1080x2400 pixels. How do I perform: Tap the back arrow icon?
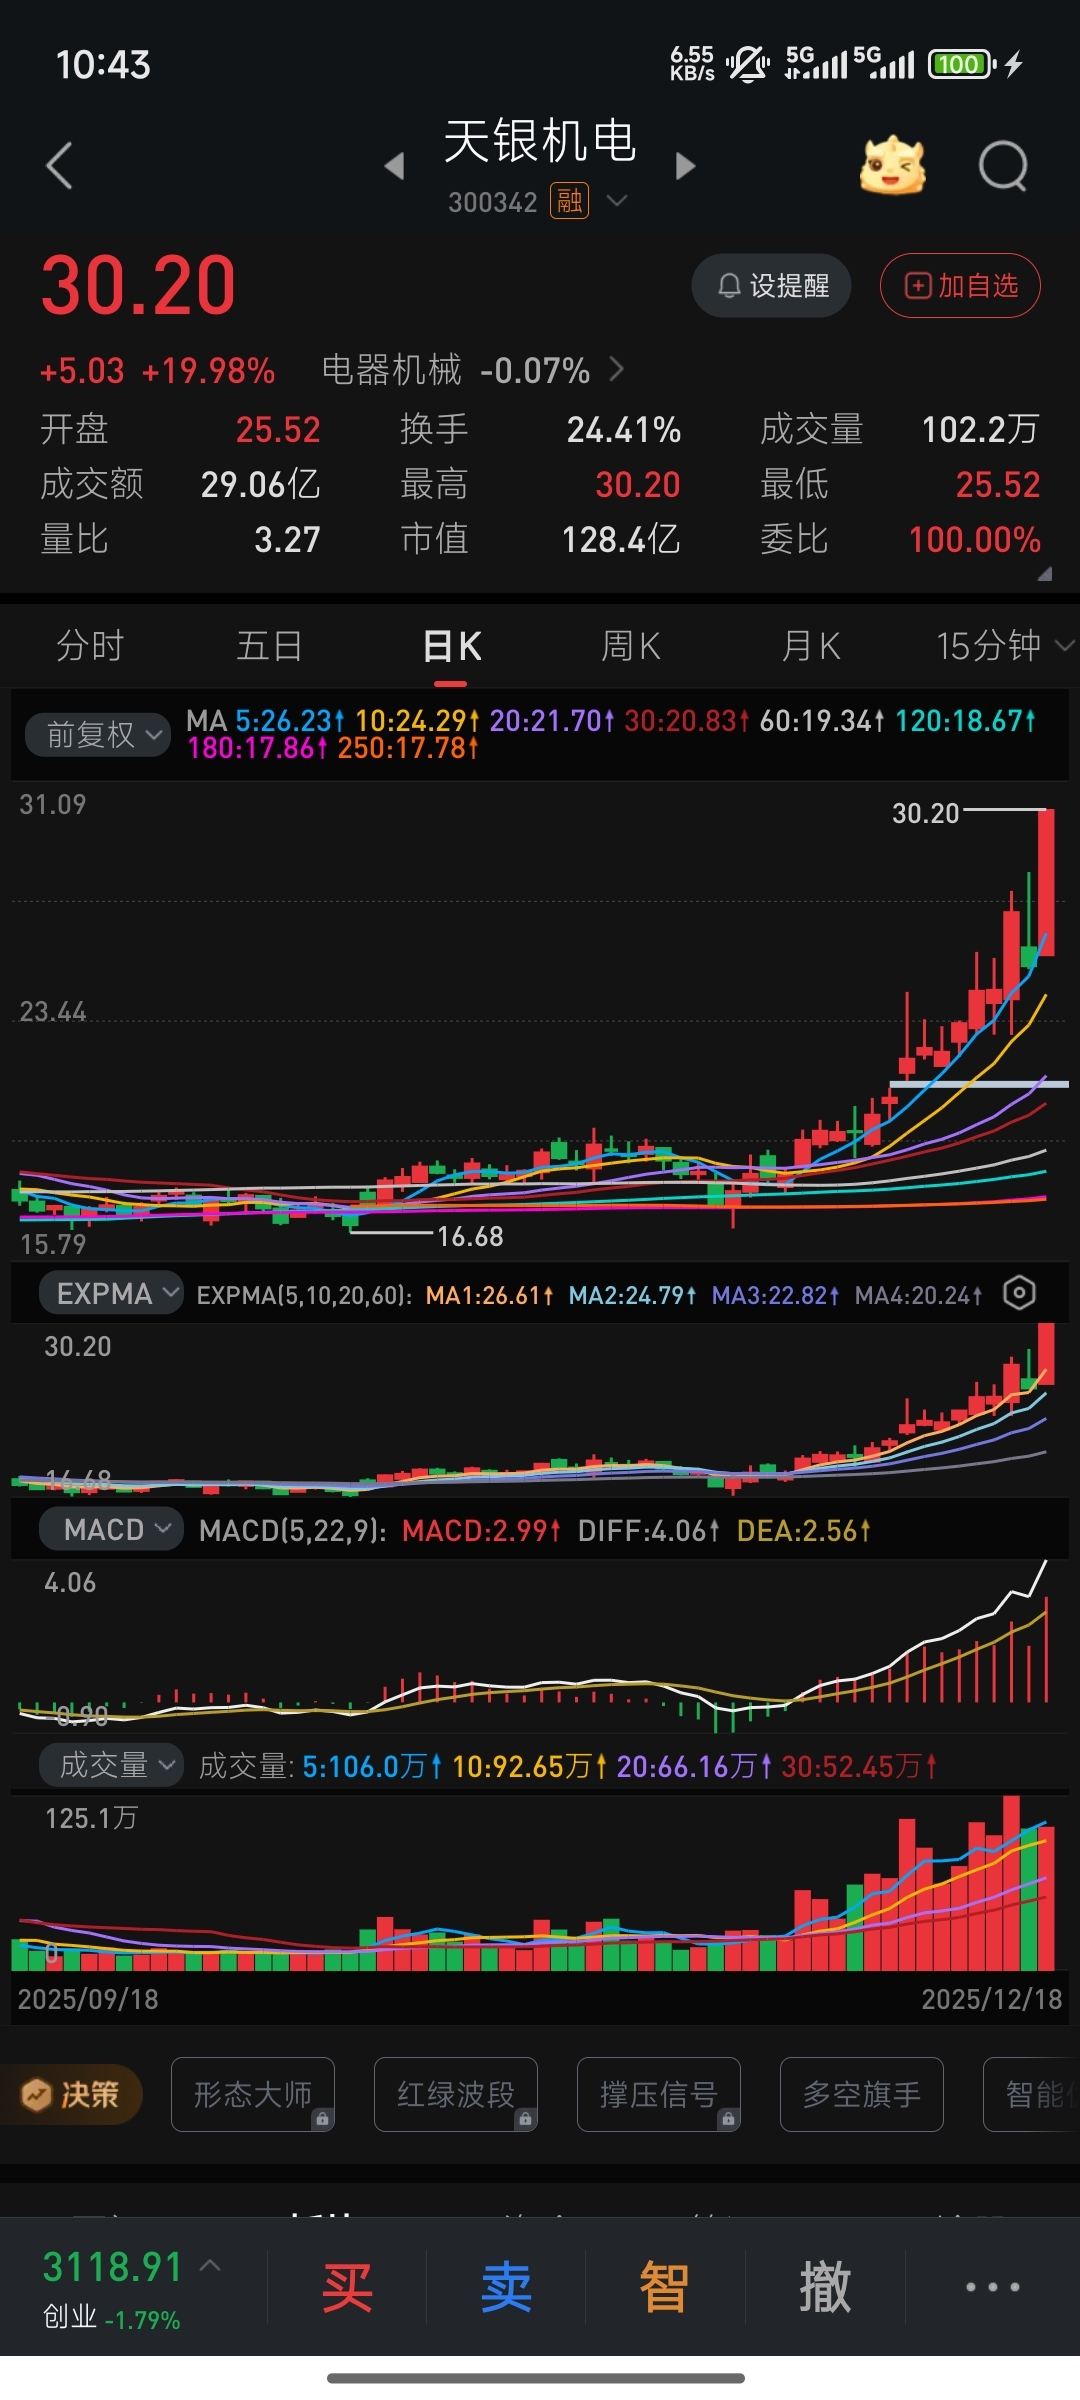point(60,165)
